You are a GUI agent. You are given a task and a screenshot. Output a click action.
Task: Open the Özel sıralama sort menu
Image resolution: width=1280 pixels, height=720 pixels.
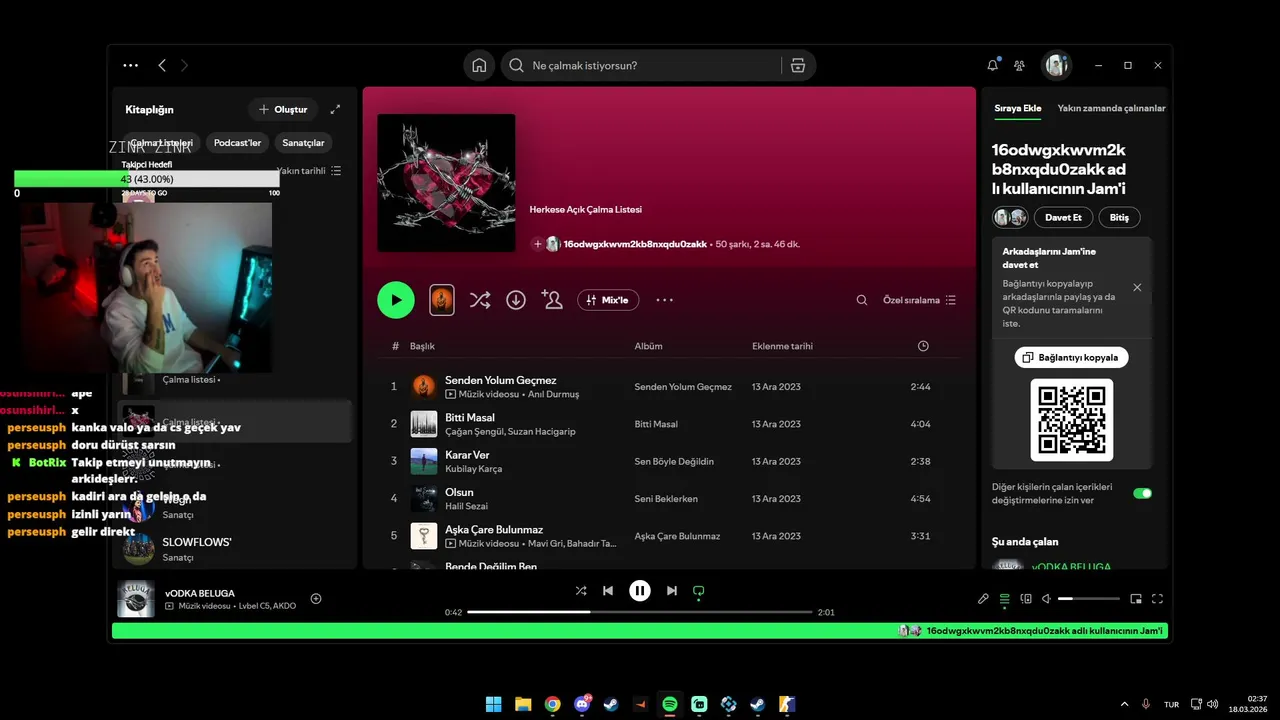coord(919,300)
